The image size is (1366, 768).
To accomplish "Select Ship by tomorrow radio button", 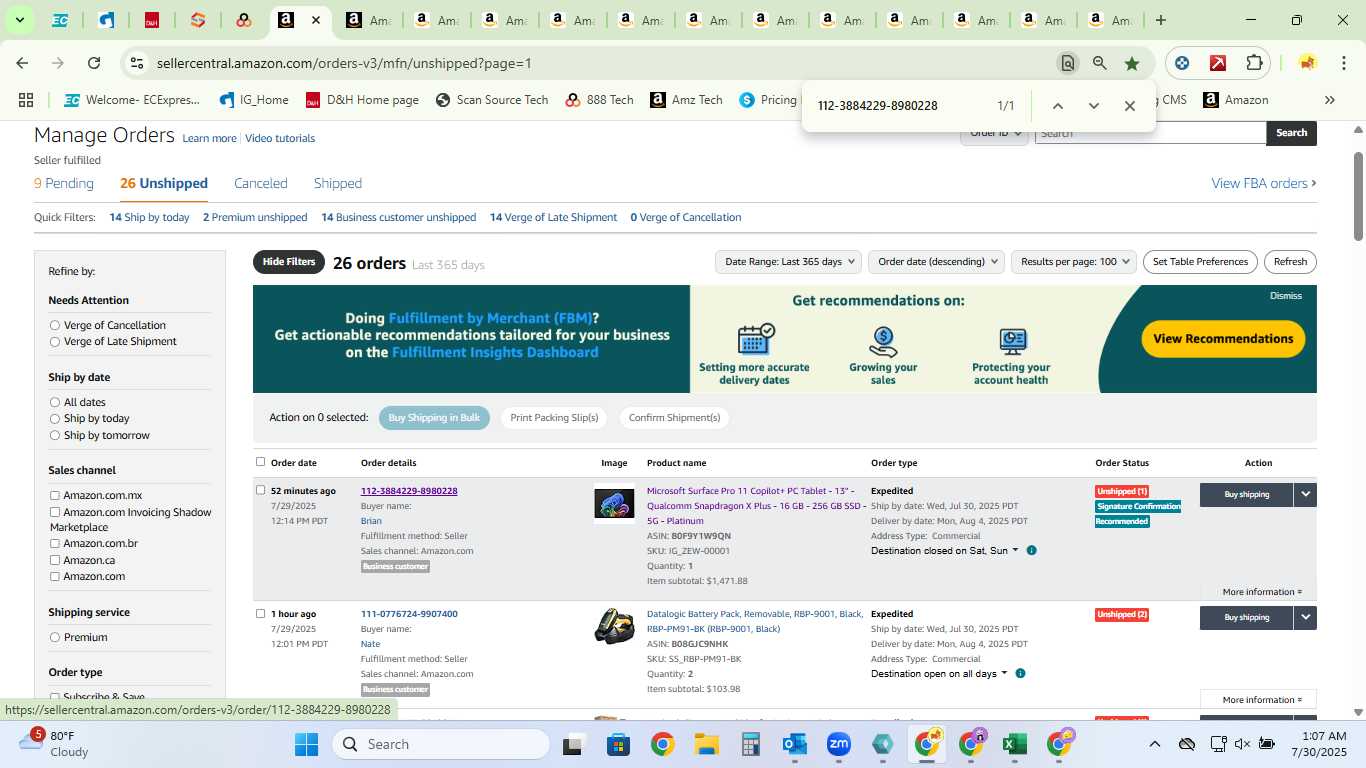I will [x=55, y=436].
